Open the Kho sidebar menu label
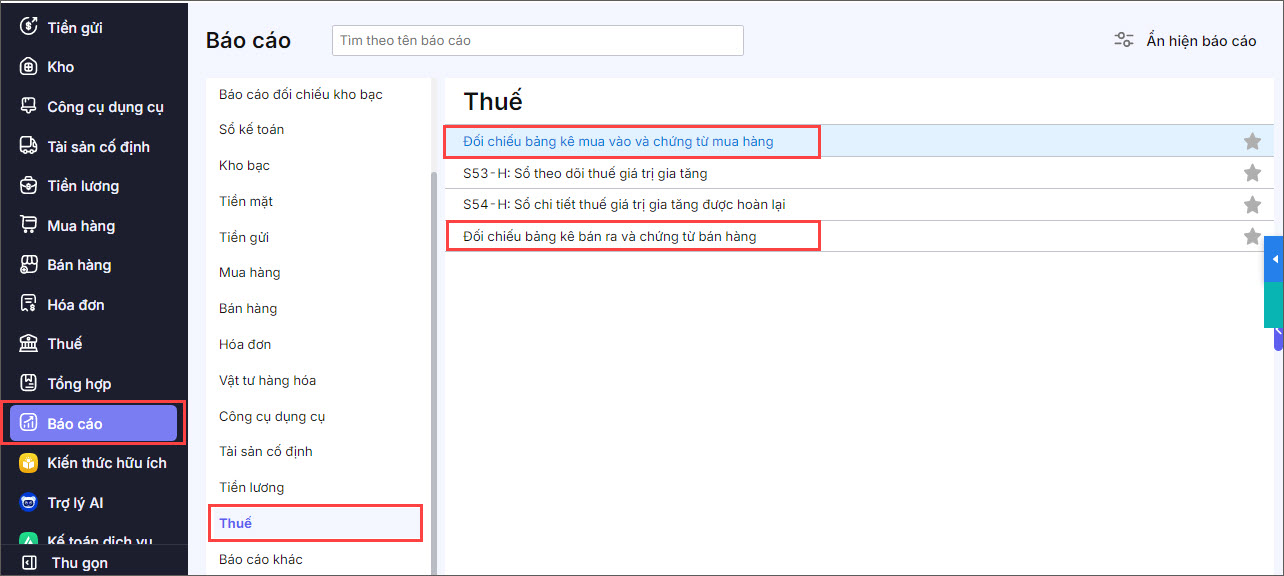 point(61,67)
